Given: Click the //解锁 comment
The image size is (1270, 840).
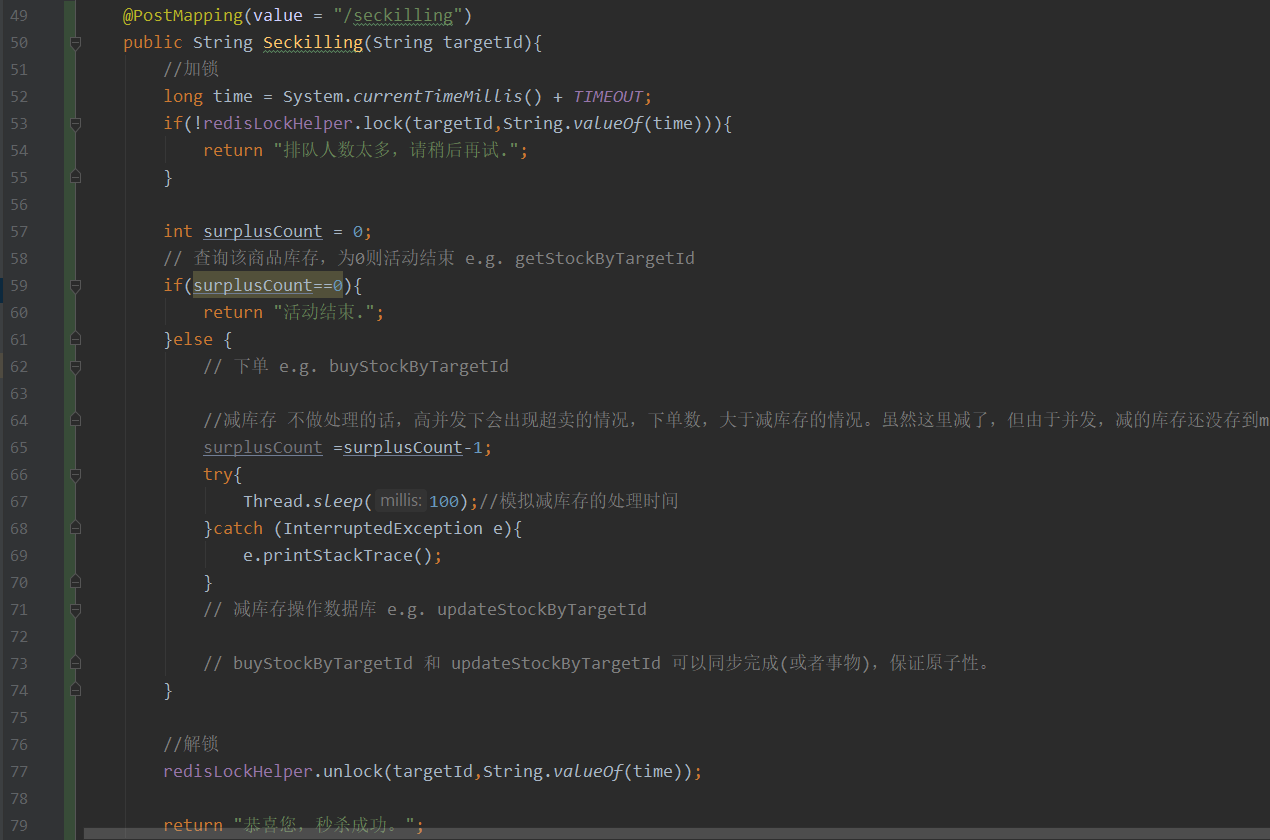Looking at the screenshot, I should (192, 745).
